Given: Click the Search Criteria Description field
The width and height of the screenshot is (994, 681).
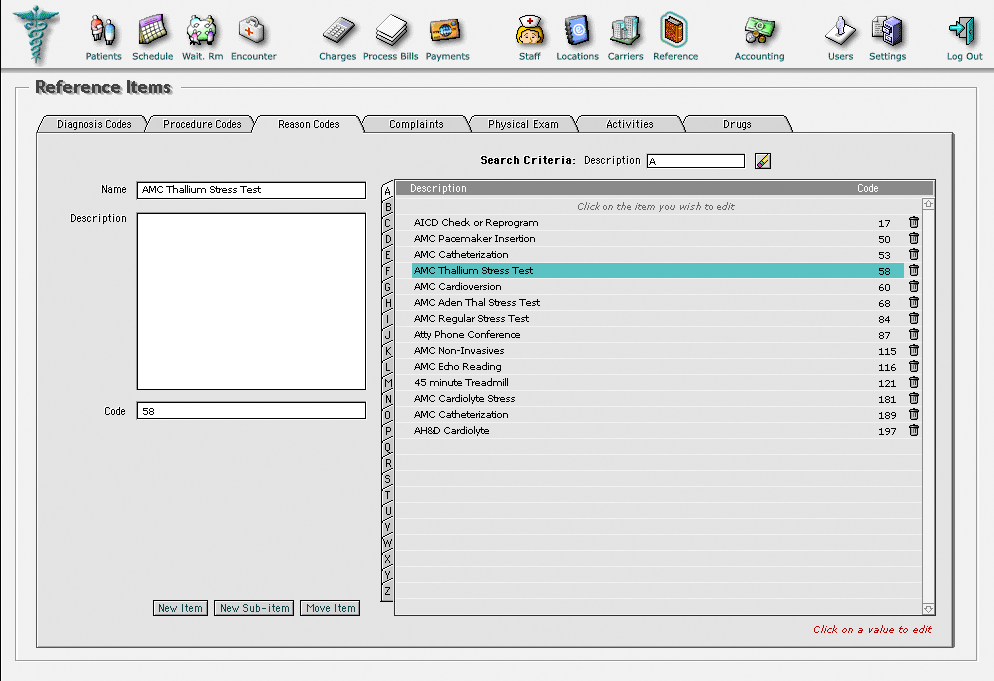Looking at the screenshot, I should pos(696,161).
